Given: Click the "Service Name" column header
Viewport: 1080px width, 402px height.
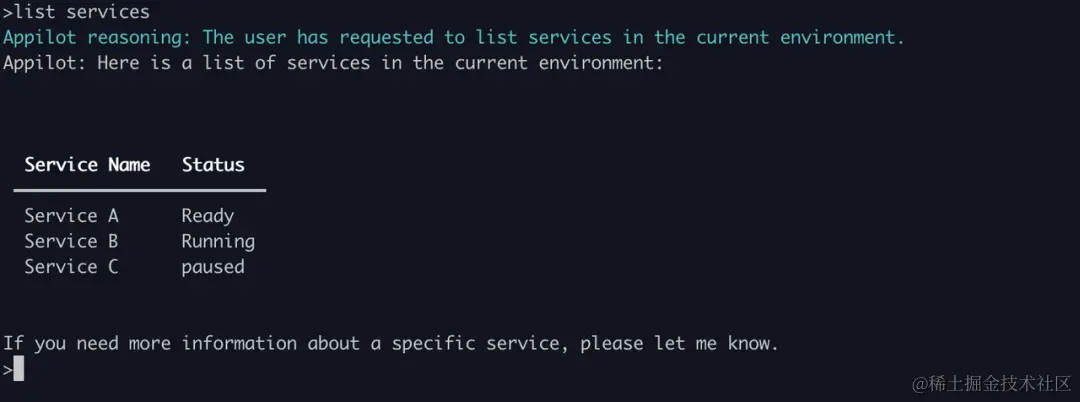Looking at the screenshot, I should coord(87,165).
